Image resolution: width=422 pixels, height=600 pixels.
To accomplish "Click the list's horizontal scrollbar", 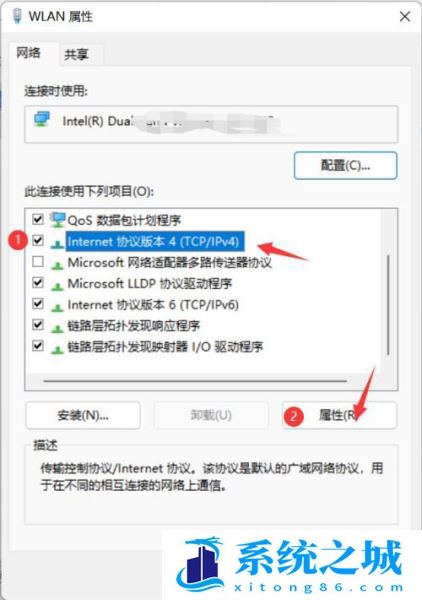I will (x=195, y=381).
